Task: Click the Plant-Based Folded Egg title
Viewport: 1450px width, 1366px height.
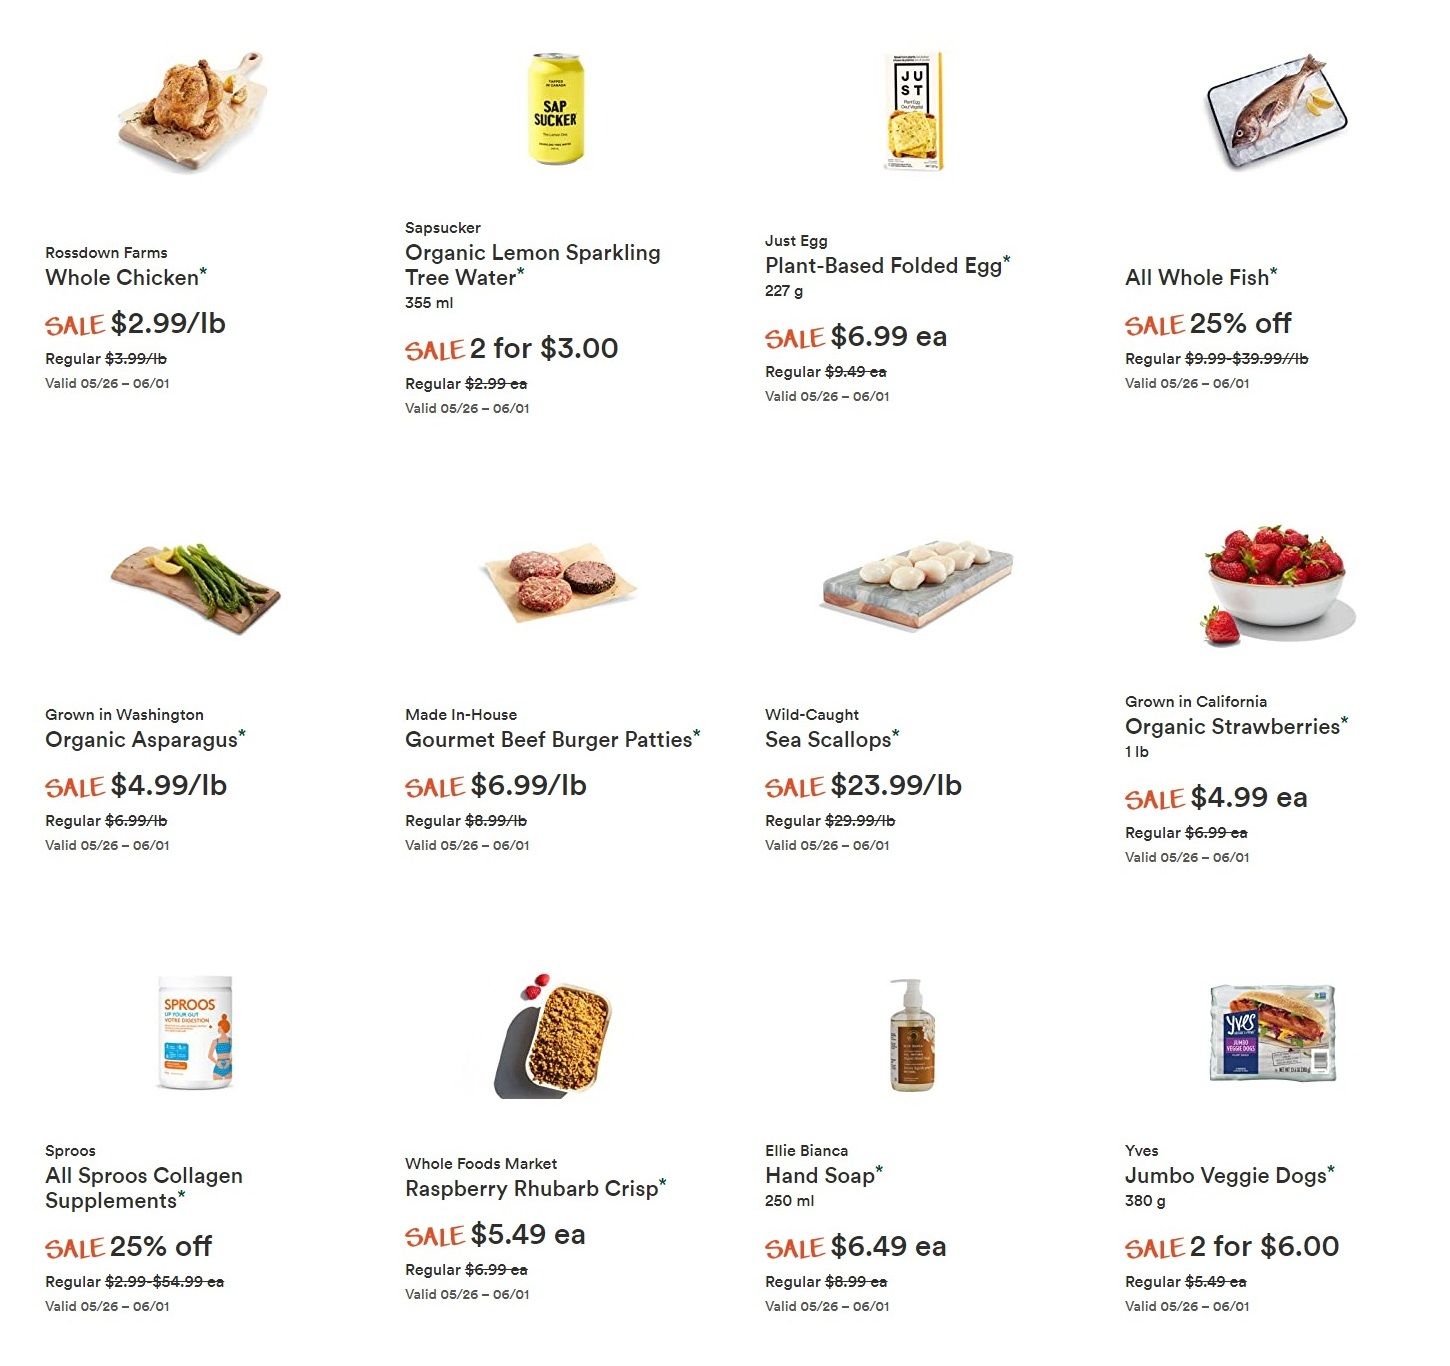Action: [884, 266]
